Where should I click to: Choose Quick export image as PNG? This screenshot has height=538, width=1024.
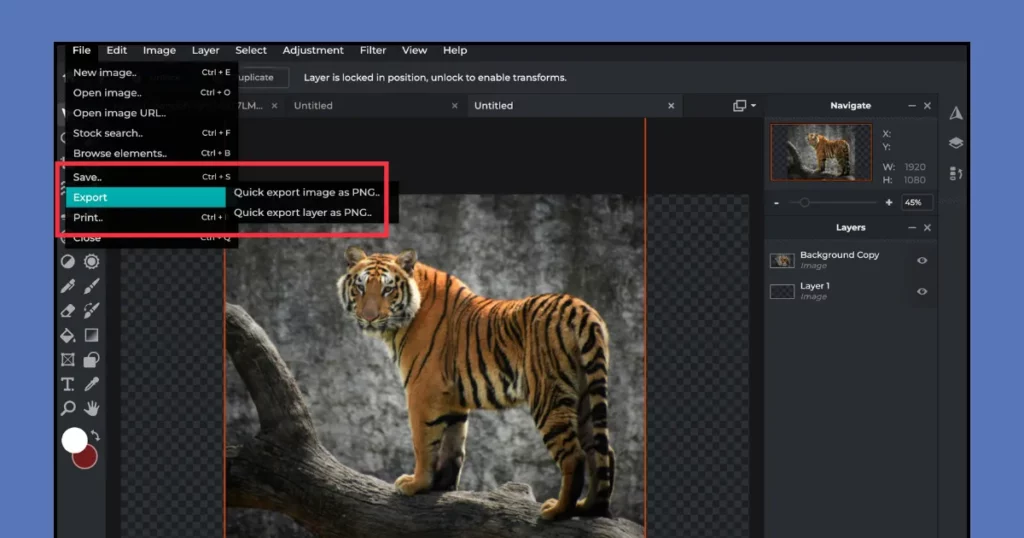point(306,193)
